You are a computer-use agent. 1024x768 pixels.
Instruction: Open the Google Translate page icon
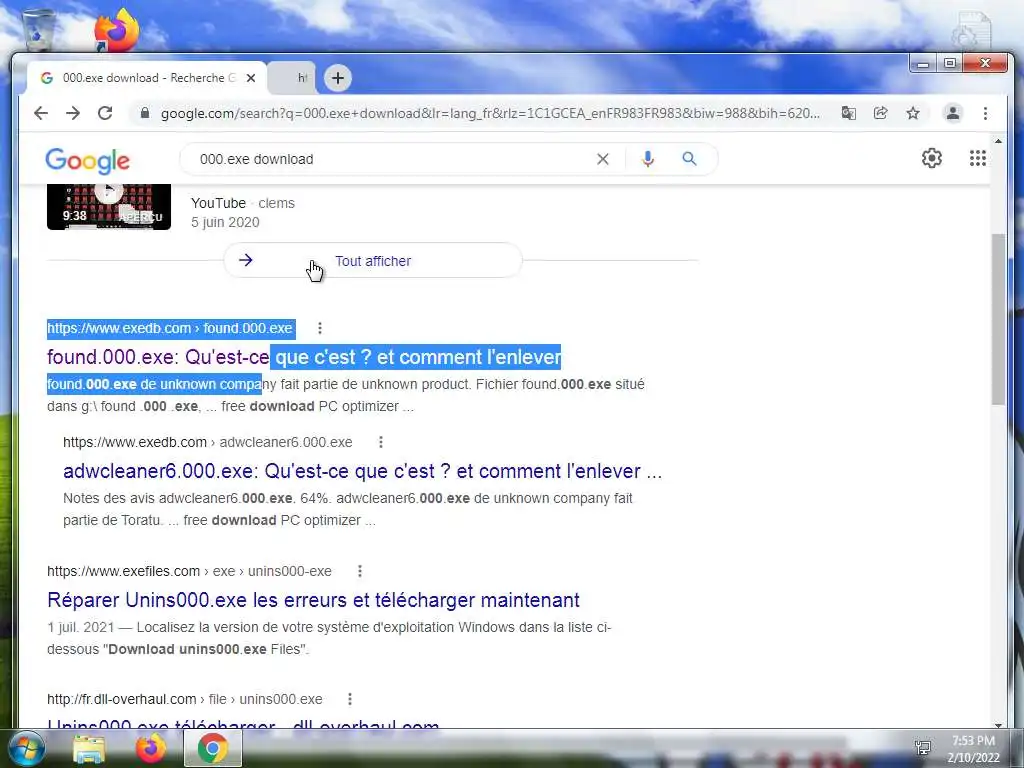tap(848, 113)
